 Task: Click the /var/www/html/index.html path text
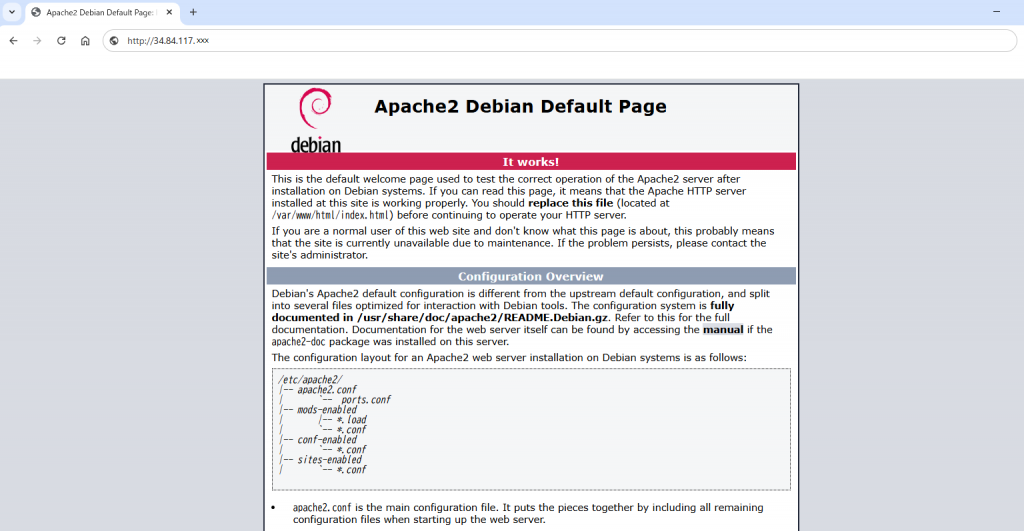tap(333, 215)
